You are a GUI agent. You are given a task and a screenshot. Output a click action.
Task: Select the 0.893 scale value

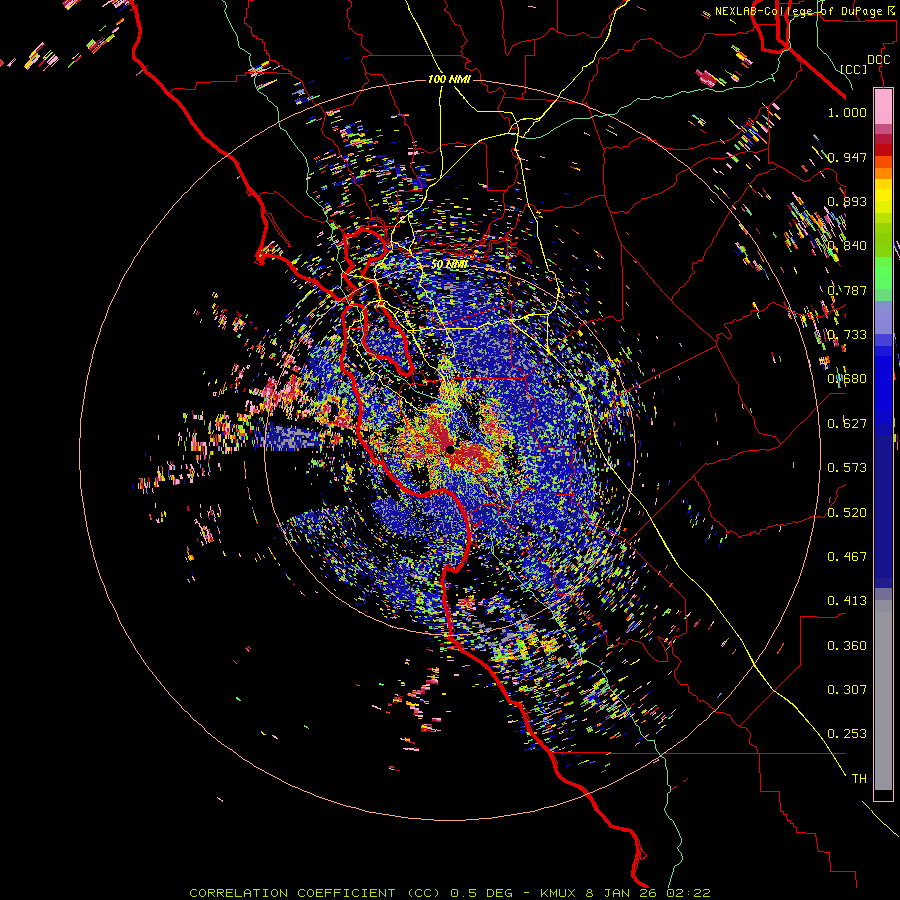pyautogui.click(x=847, y=201)
